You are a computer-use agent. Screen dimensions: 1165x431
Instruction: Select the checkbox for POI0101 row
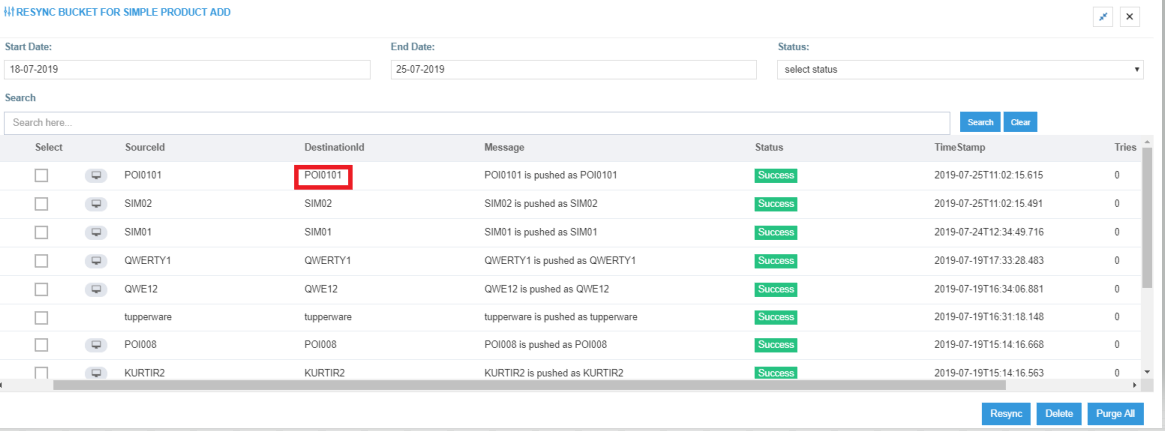(x=41, y=176)
